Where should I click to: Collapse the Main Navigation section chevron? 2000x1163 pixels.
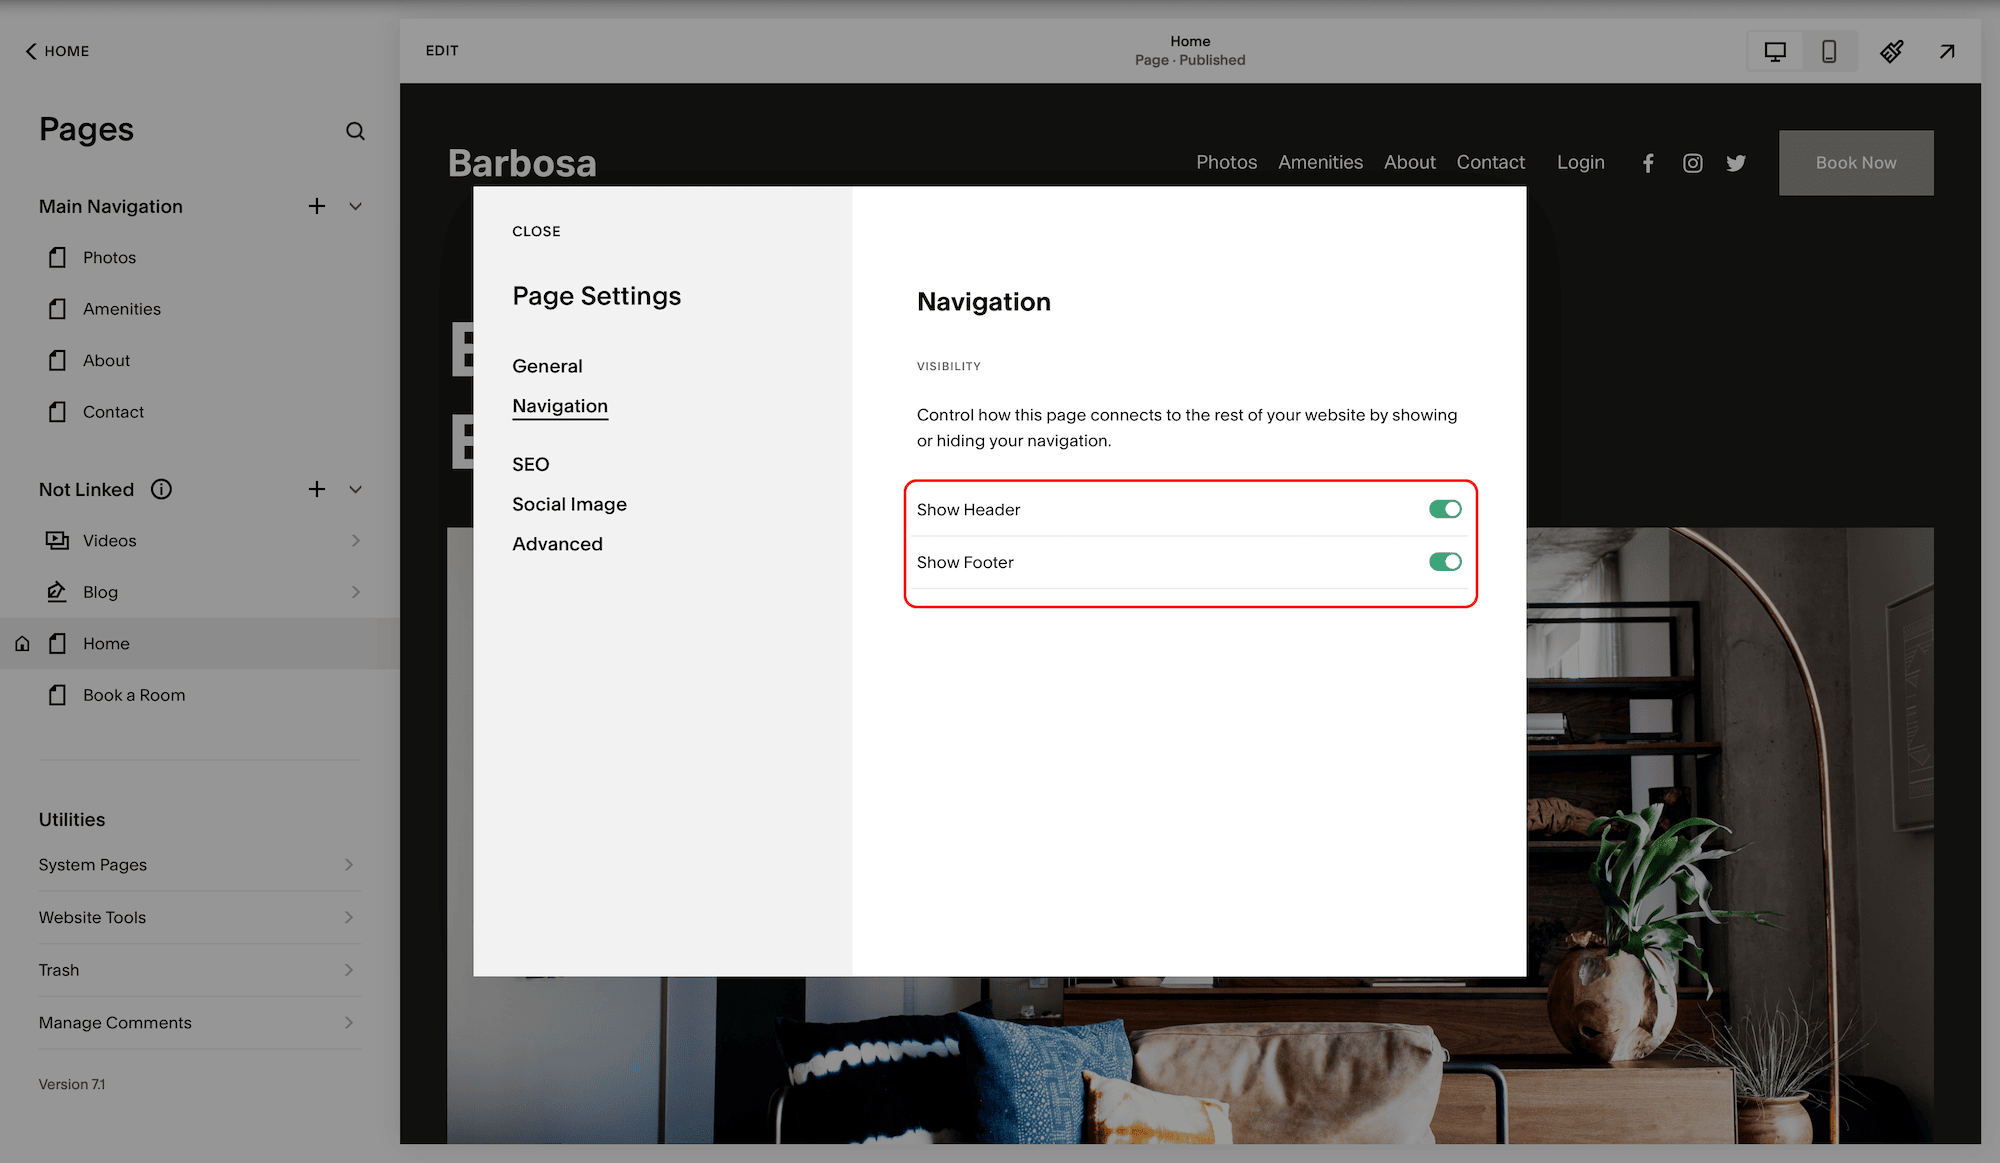(x=355, y=206)
